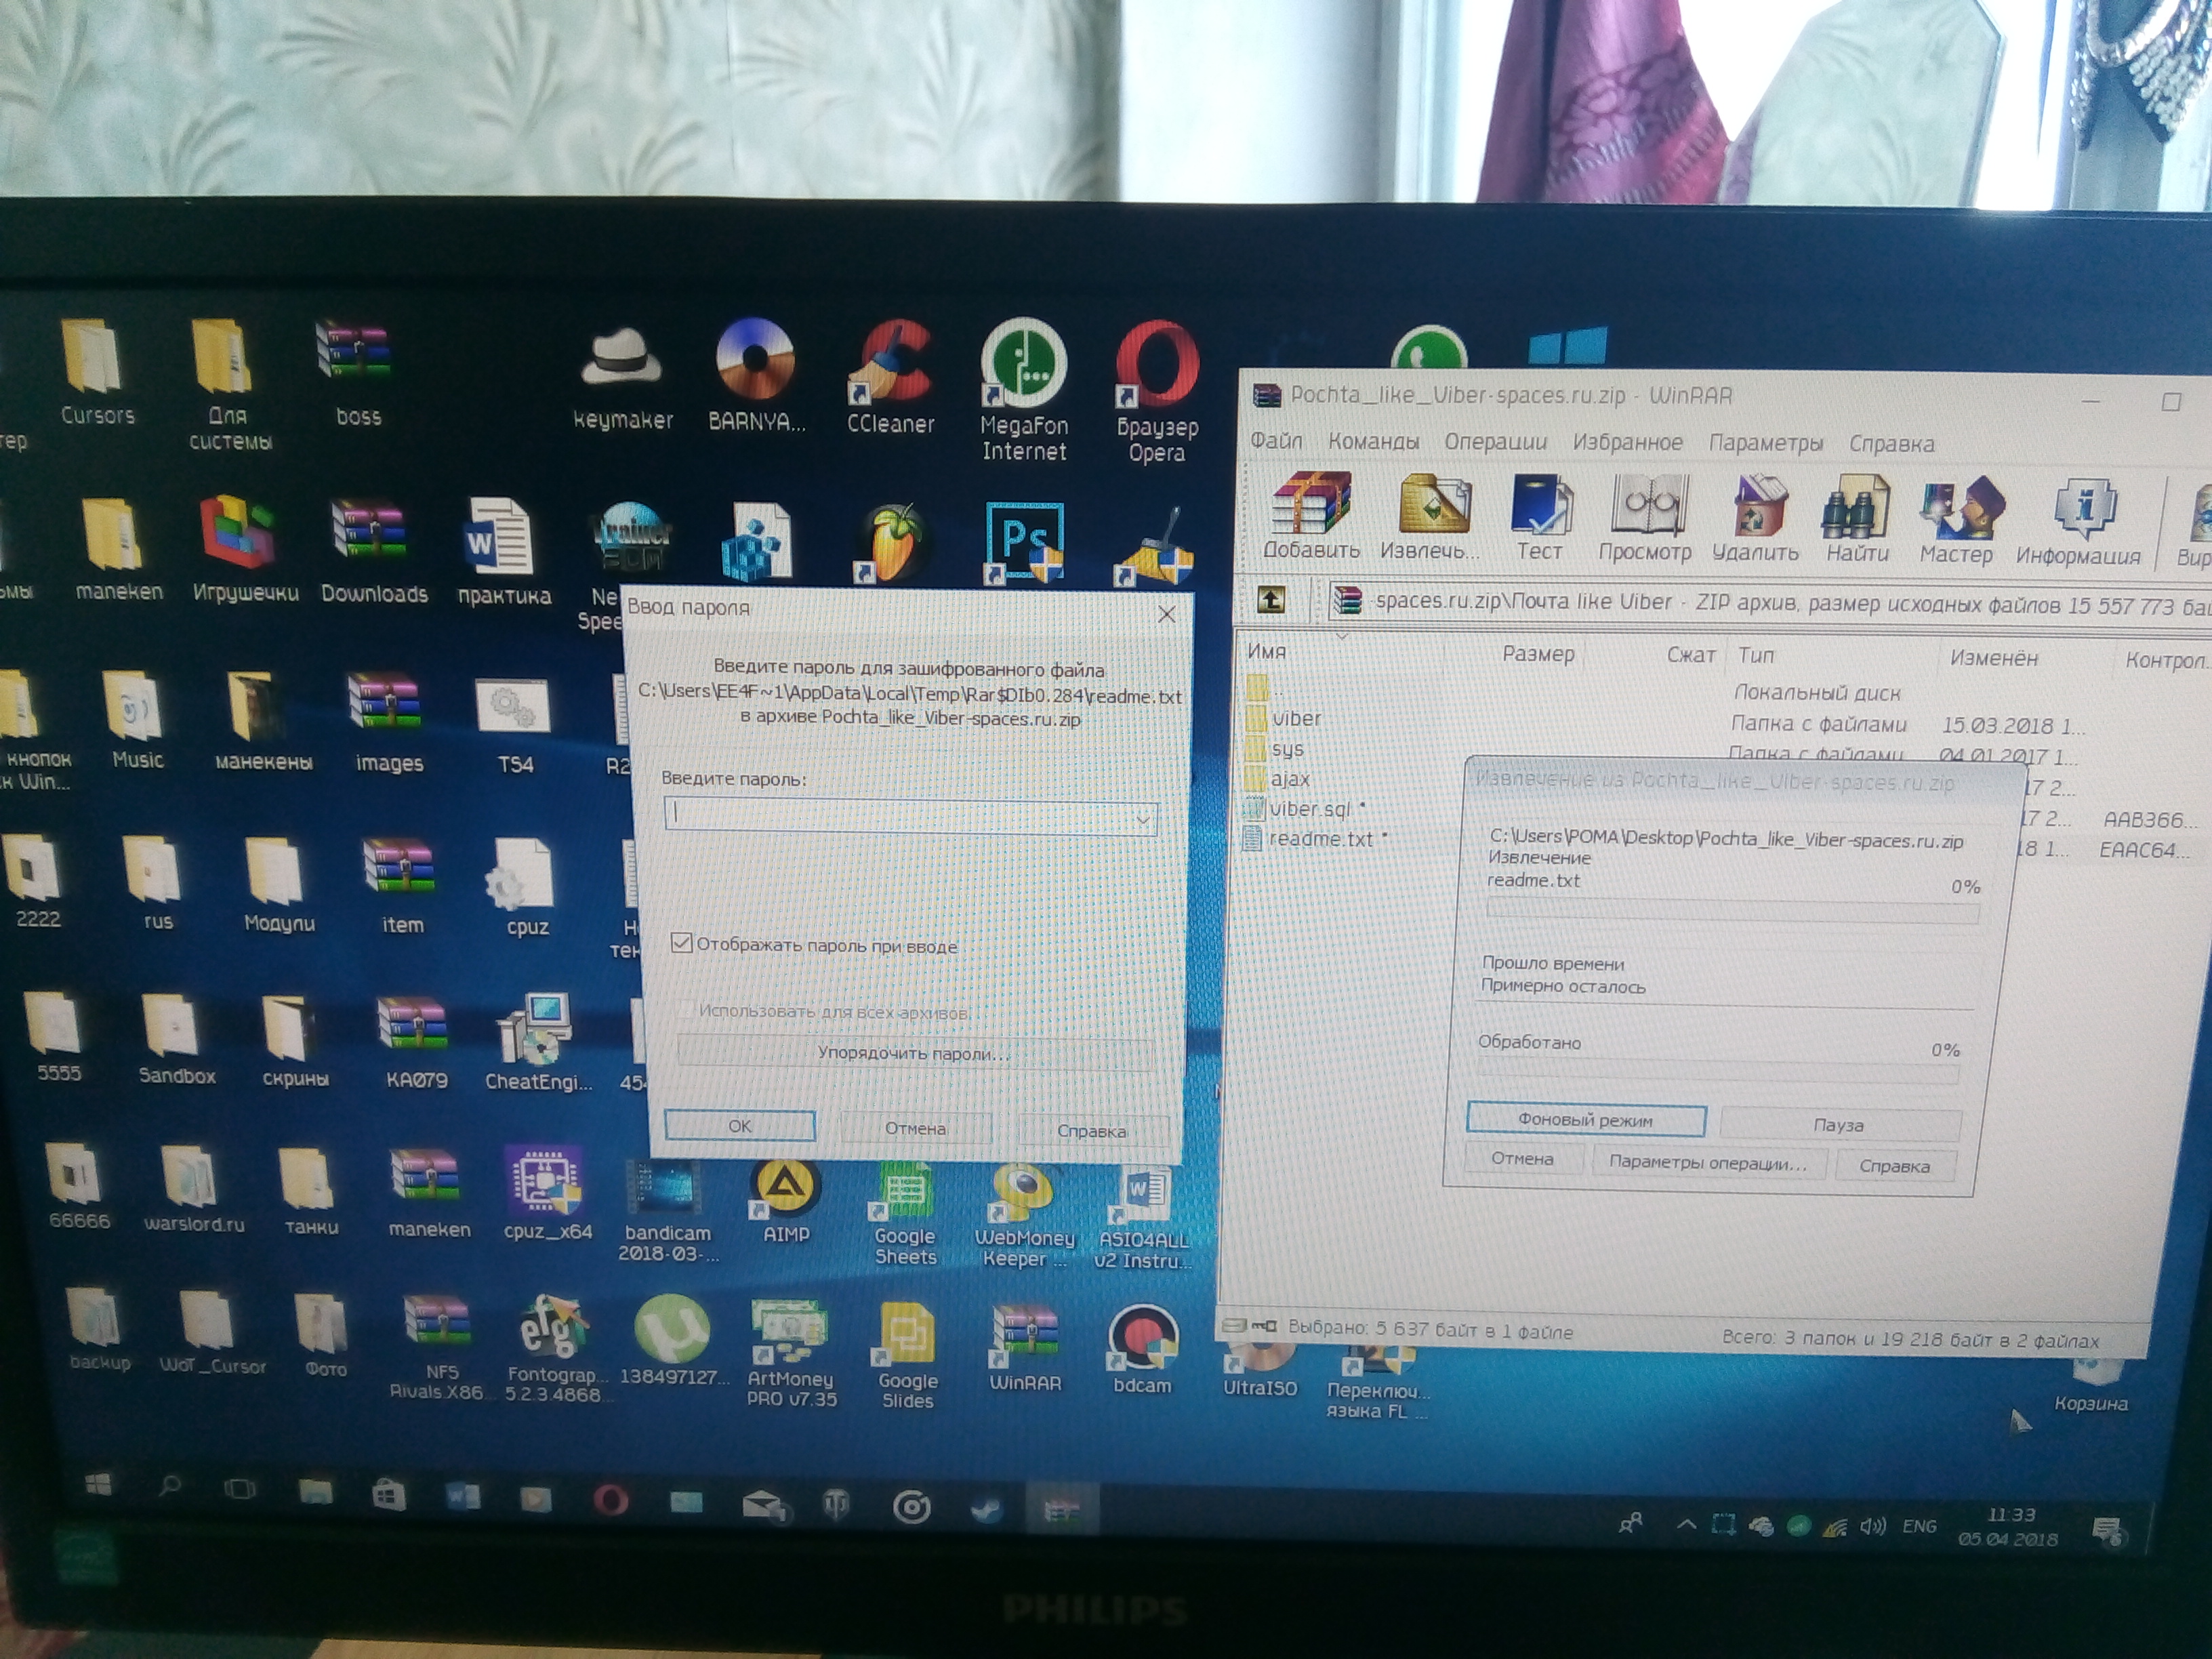Open the Операции menu in WinRAR
Screen dimensions: 2212x1659
(1495, 442)
